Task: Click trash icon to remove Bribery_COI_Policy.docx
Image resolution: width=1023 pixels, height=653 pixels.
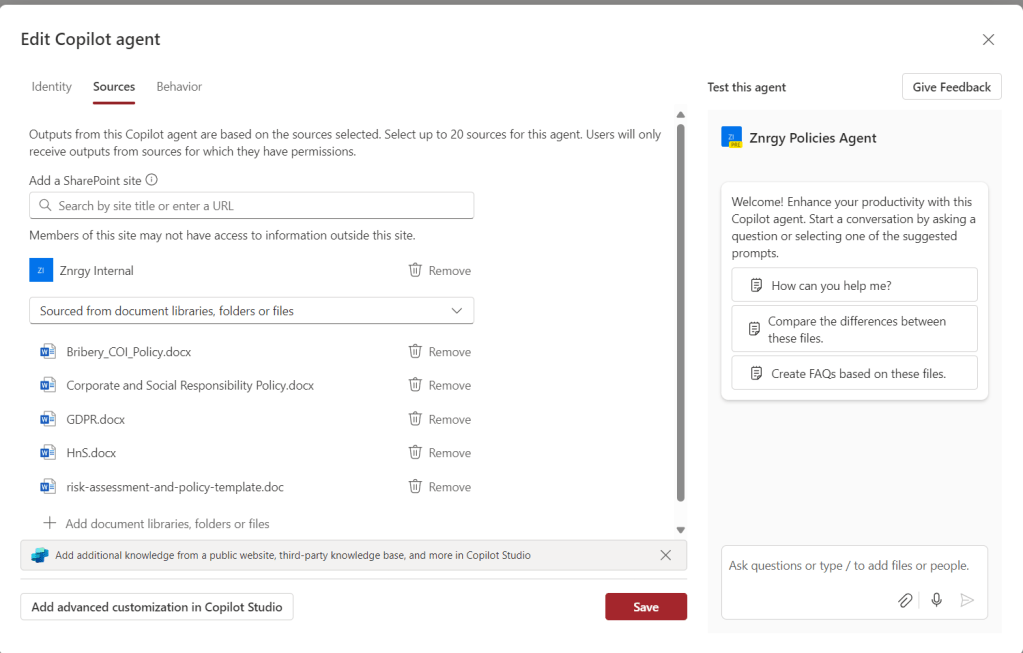Action: (x=415, y=352)
